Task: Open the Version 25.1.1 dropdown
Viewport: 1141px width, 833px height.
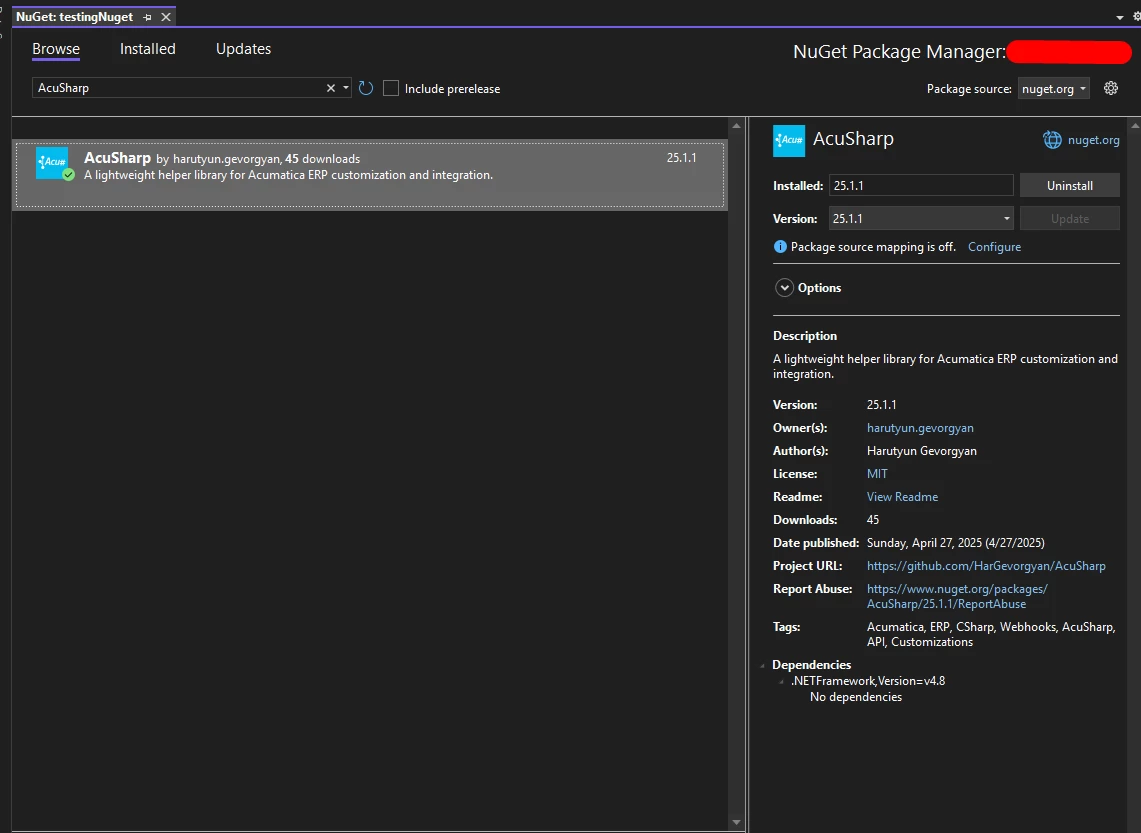Action: 921,218
